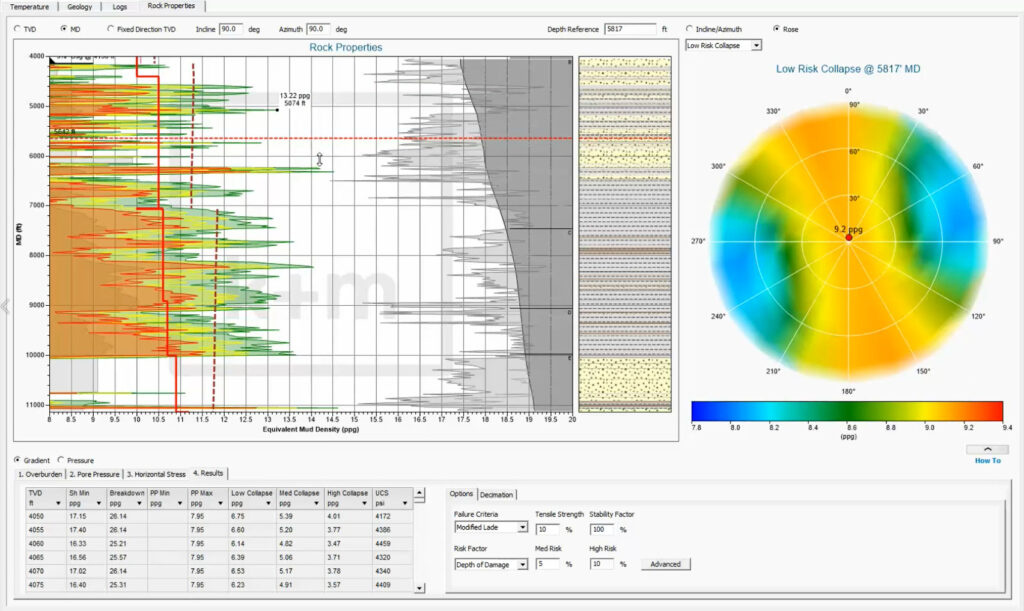Open the Risk Factor dropdown
The image size is (1024, 611).
pyautogui.click(x=522, y=565)
